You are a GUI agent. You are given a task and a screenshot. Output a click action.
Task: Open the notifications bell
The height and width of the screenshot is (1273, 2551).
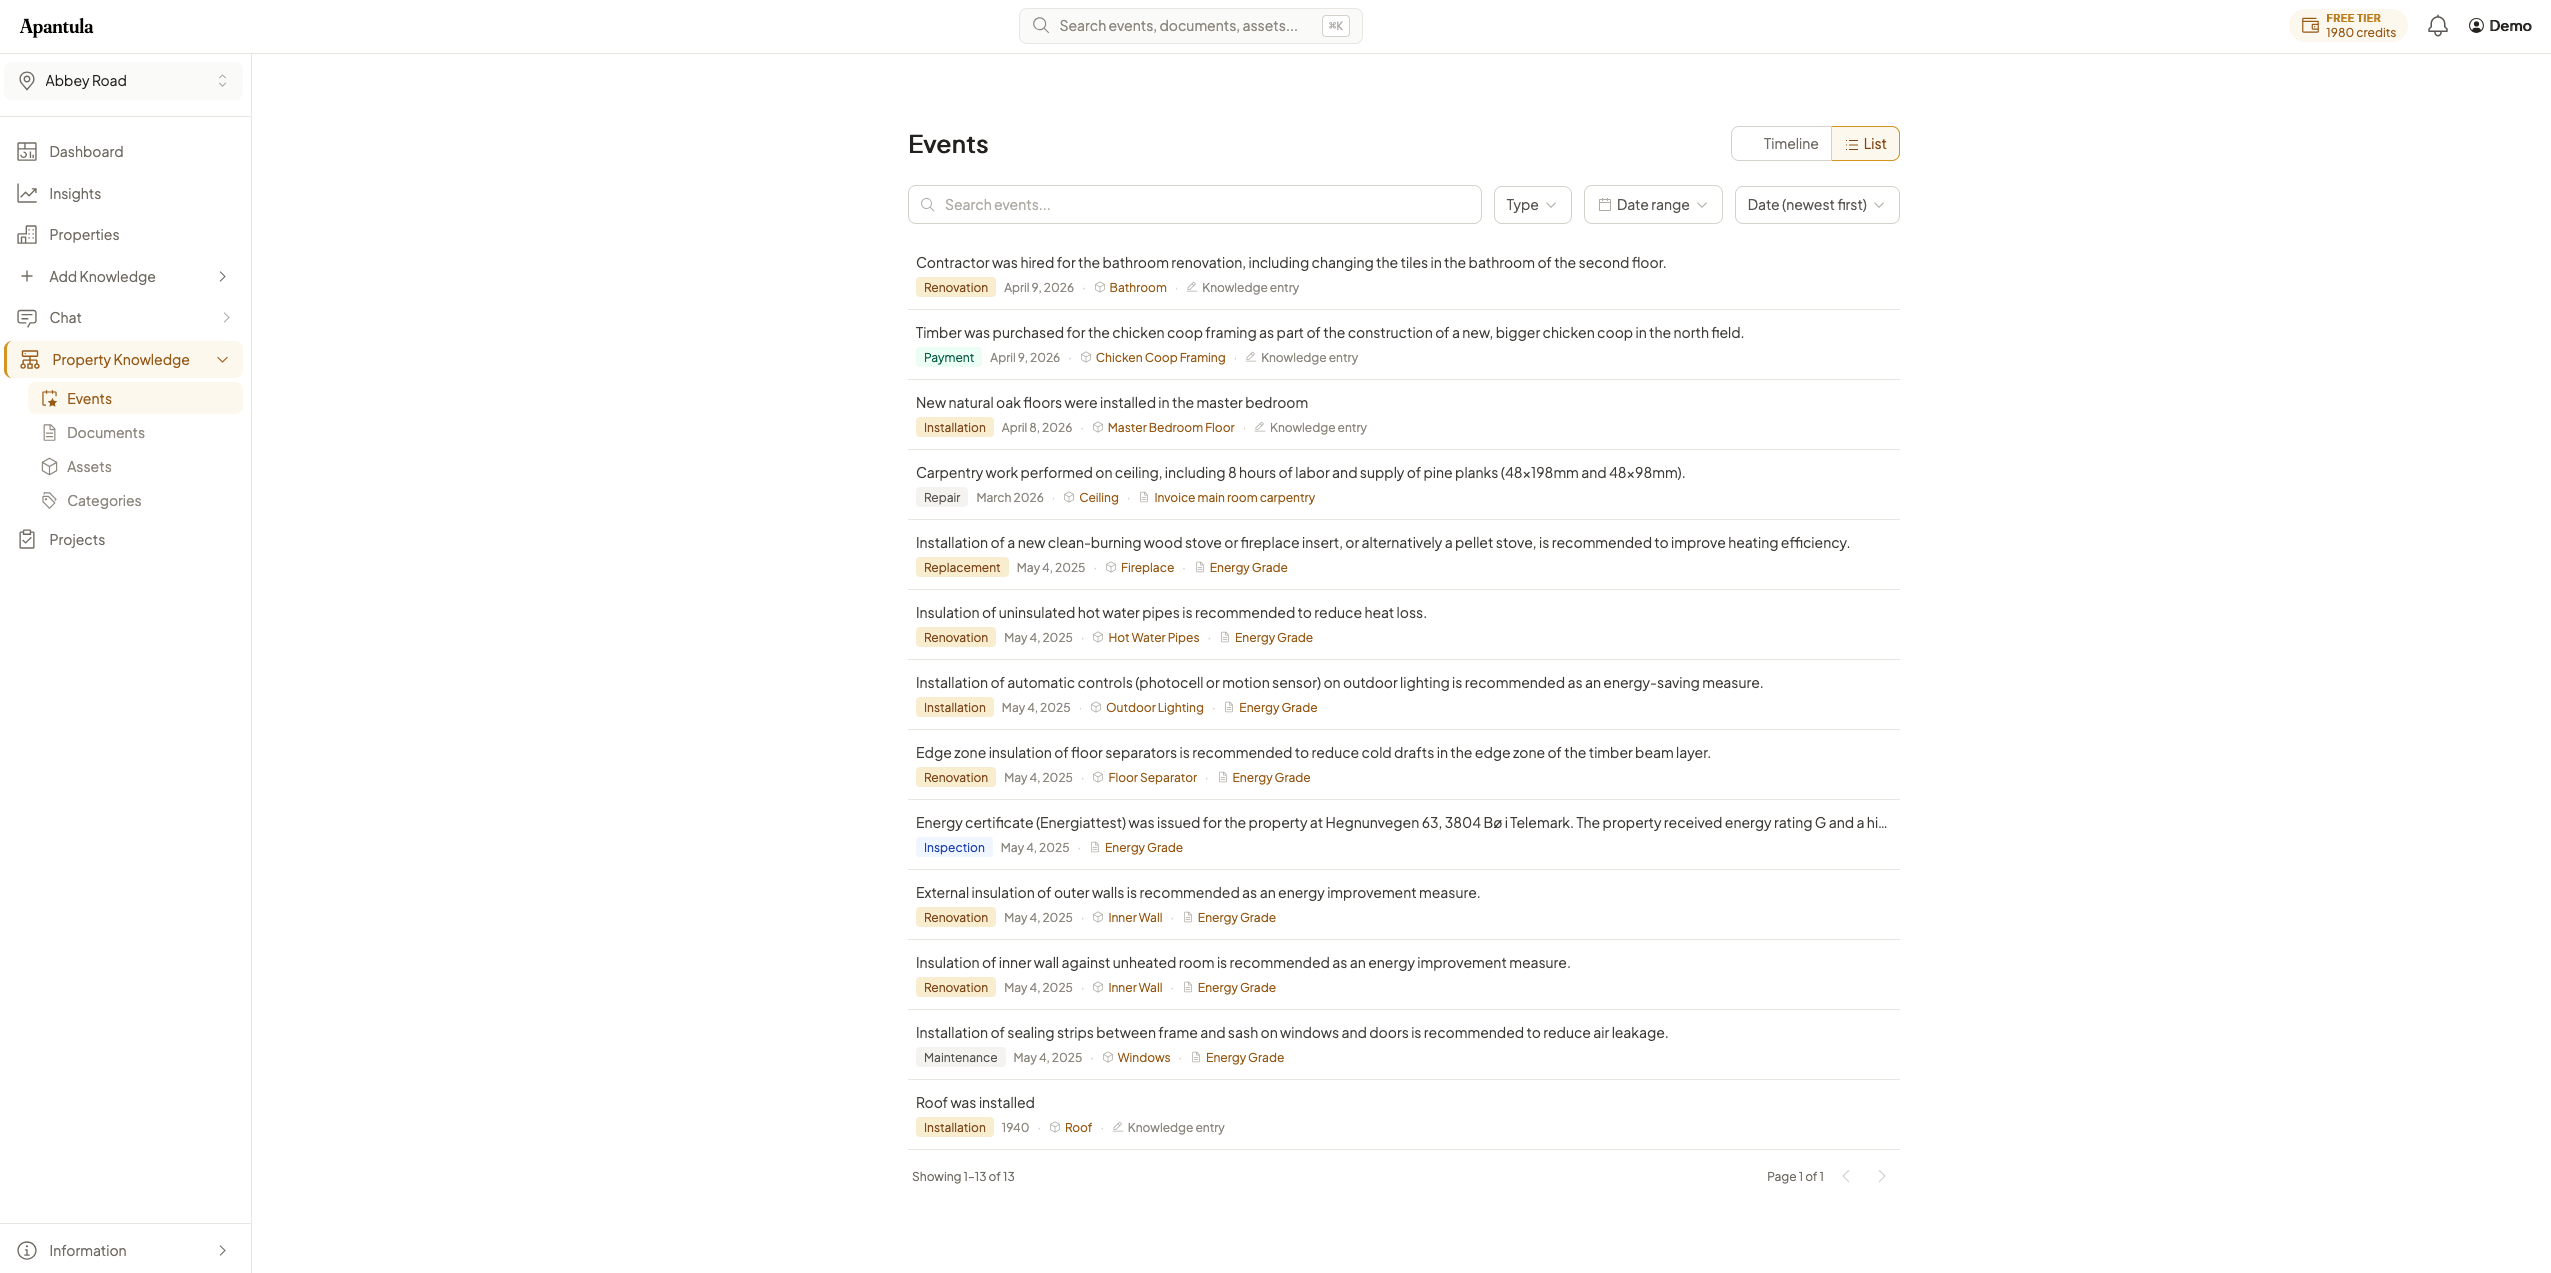(x=2437, y=26)
